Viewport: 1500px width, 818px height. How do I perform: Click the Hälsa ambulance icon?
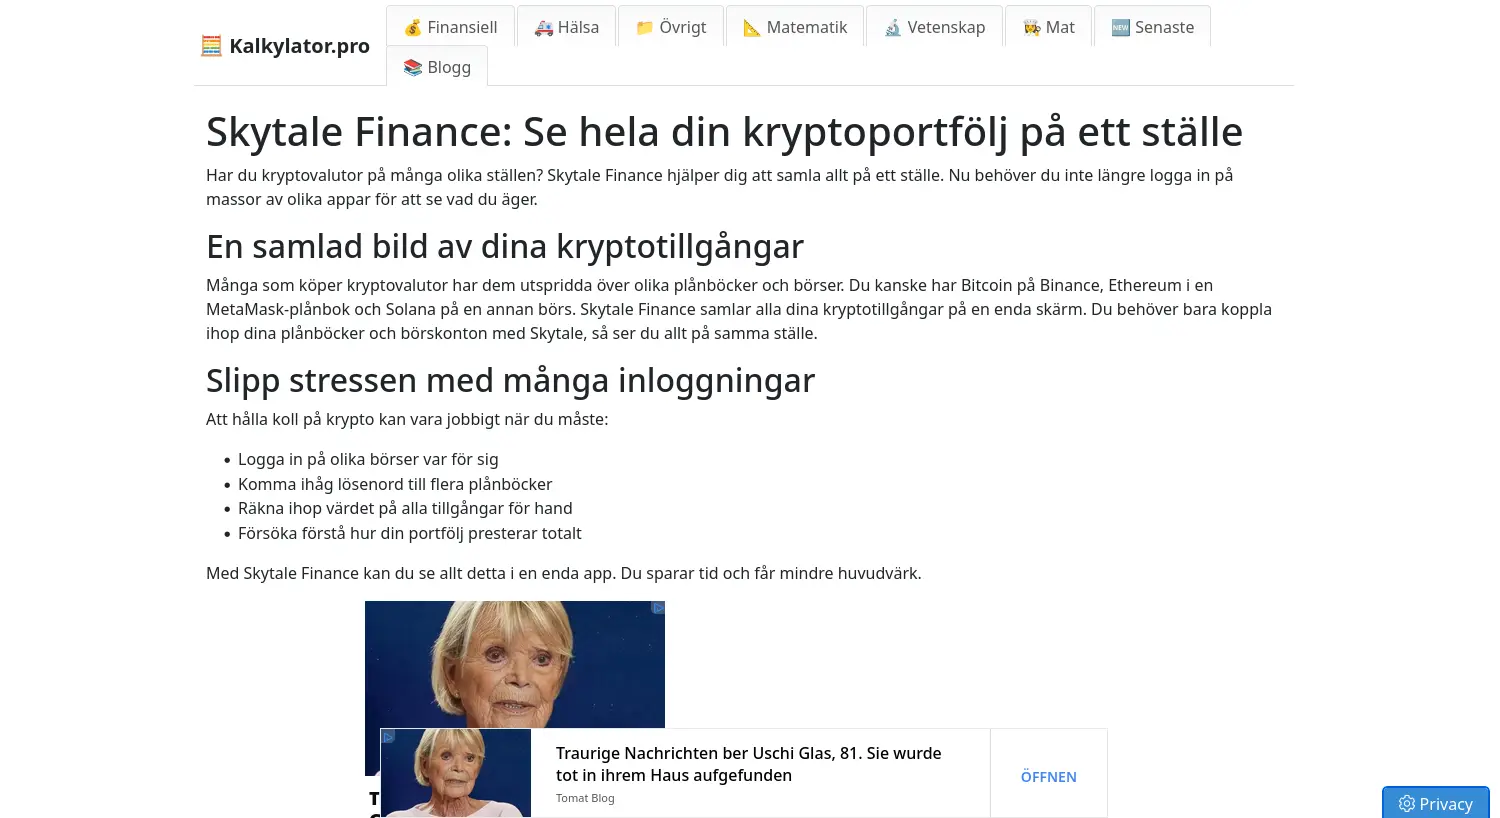coord(543,27)
